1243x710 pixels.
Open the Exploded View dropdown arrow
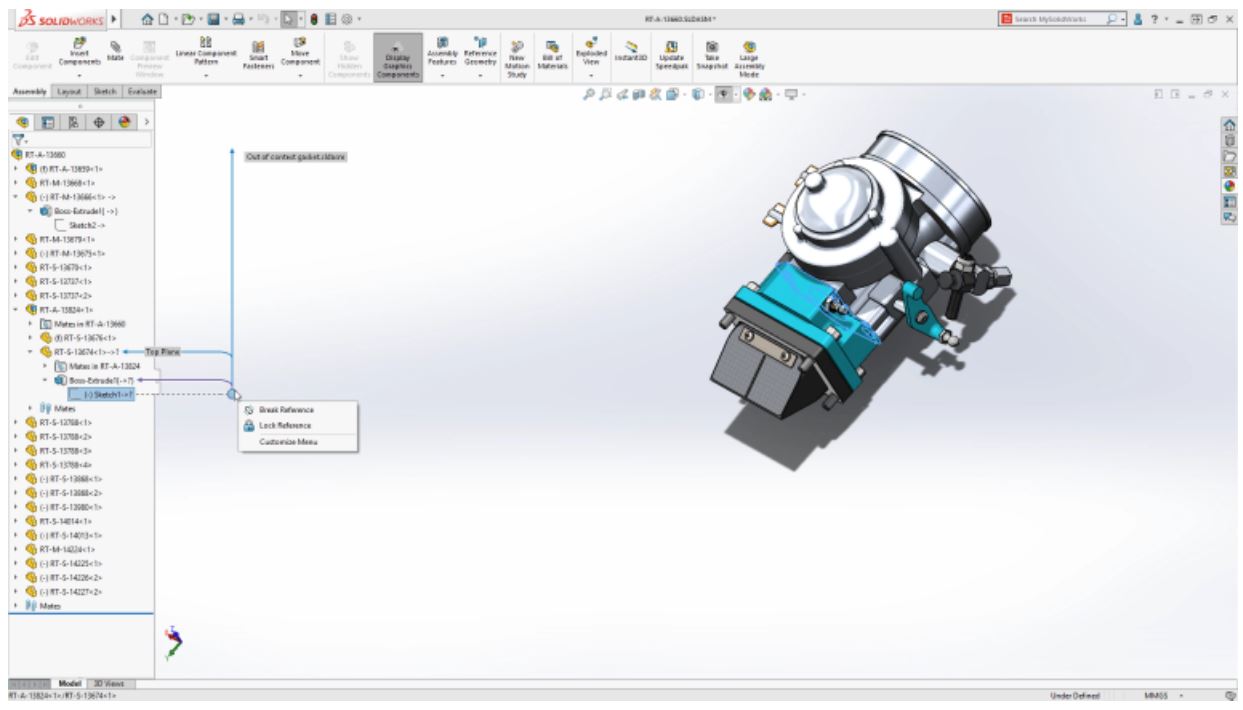click(592, 75)
